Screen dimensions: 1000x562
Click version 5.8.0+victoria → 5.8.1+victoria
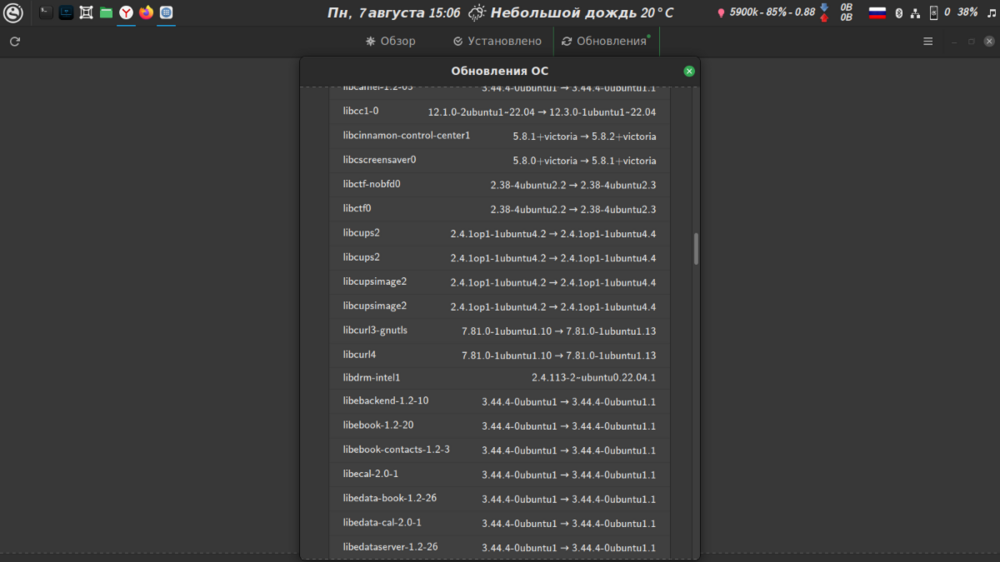point(584,161)
